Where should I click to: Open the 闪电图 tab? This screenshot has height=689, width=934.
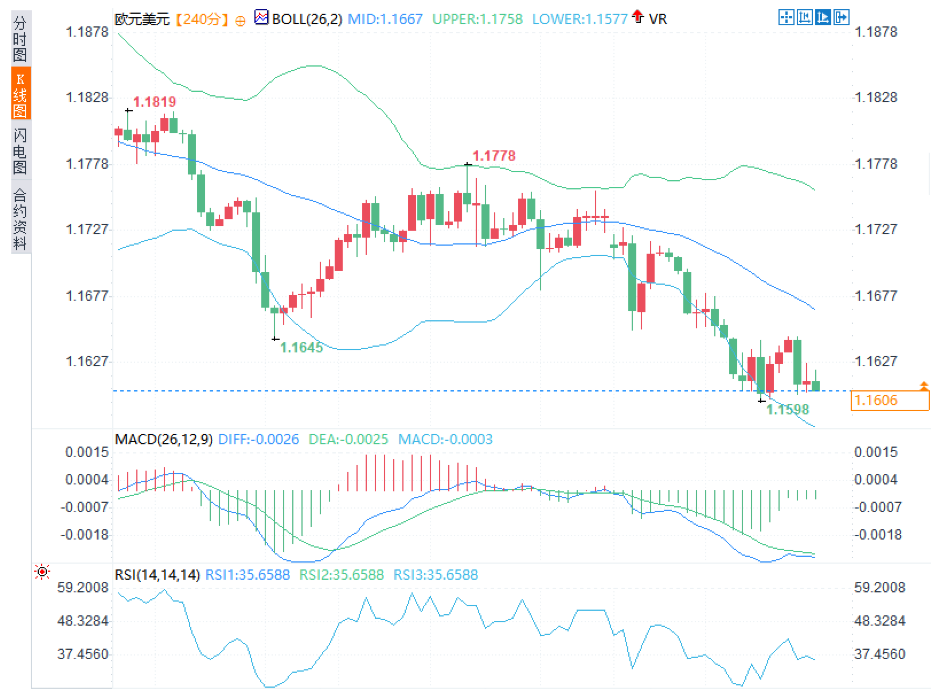coord(21,151)
